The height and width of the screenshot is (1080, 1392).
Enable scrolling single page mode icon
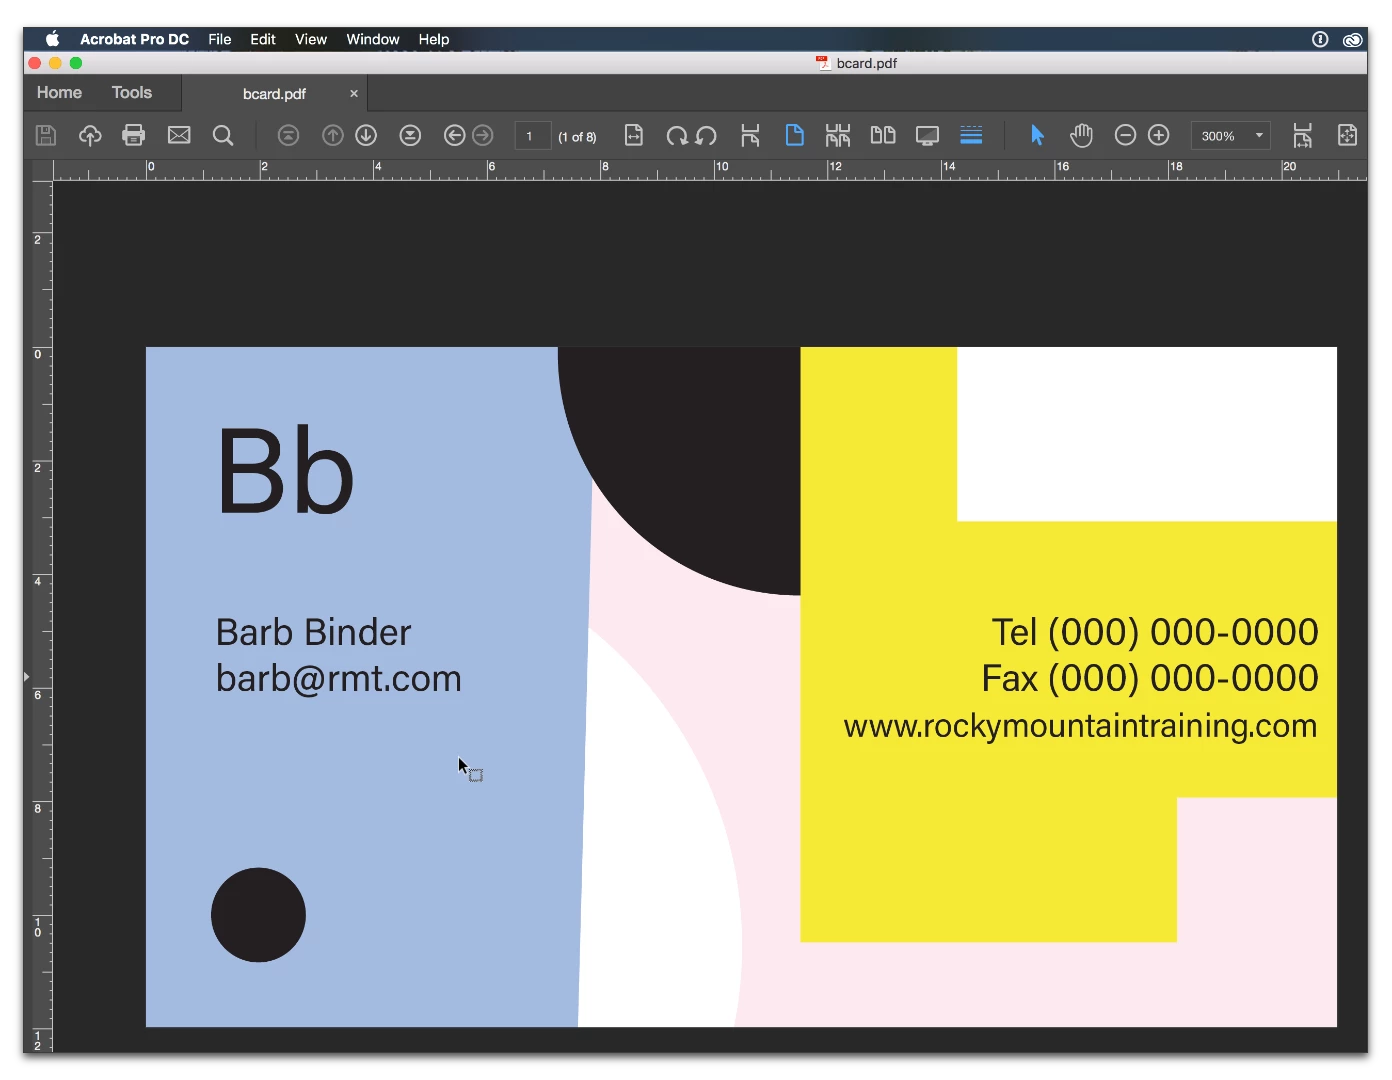pos(750,135)
